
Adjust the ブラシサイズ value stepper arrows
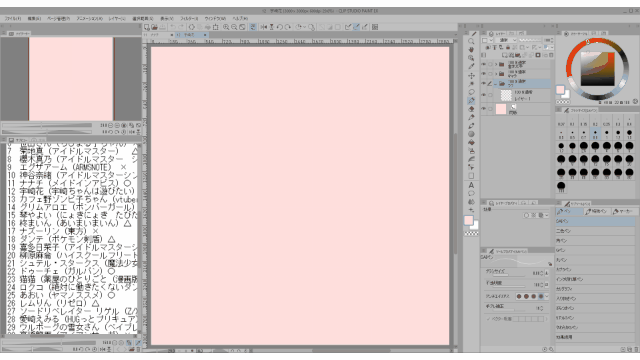click(x=542, y=273)
